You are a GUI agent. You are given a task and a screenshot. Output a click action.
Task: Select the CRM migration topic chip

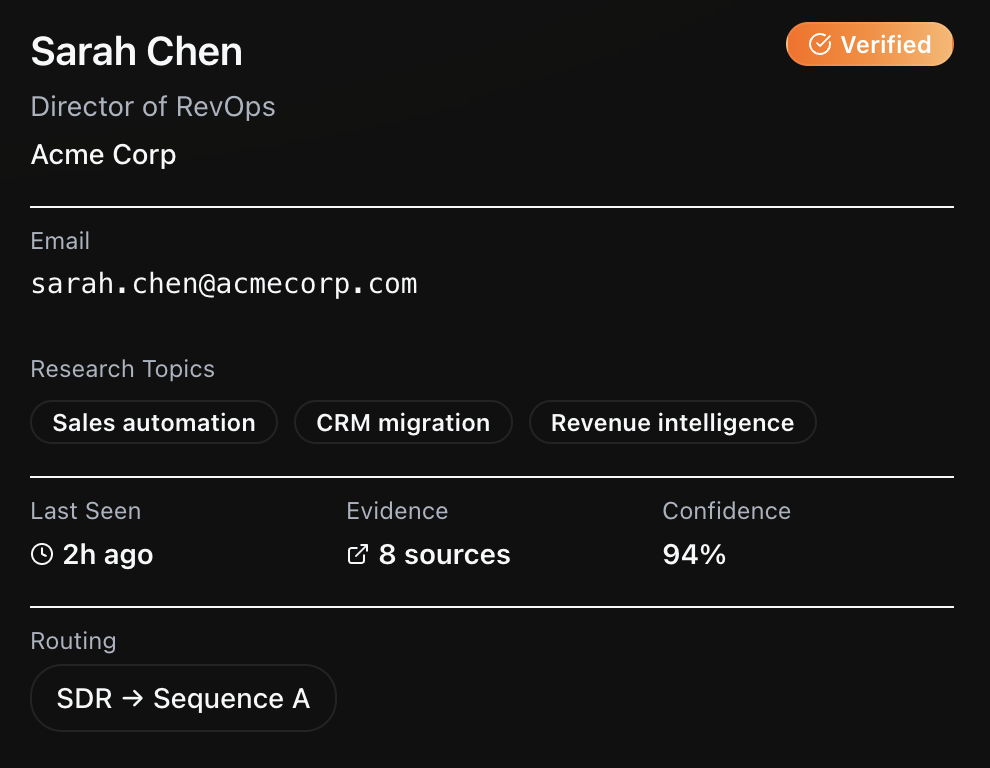403,423
